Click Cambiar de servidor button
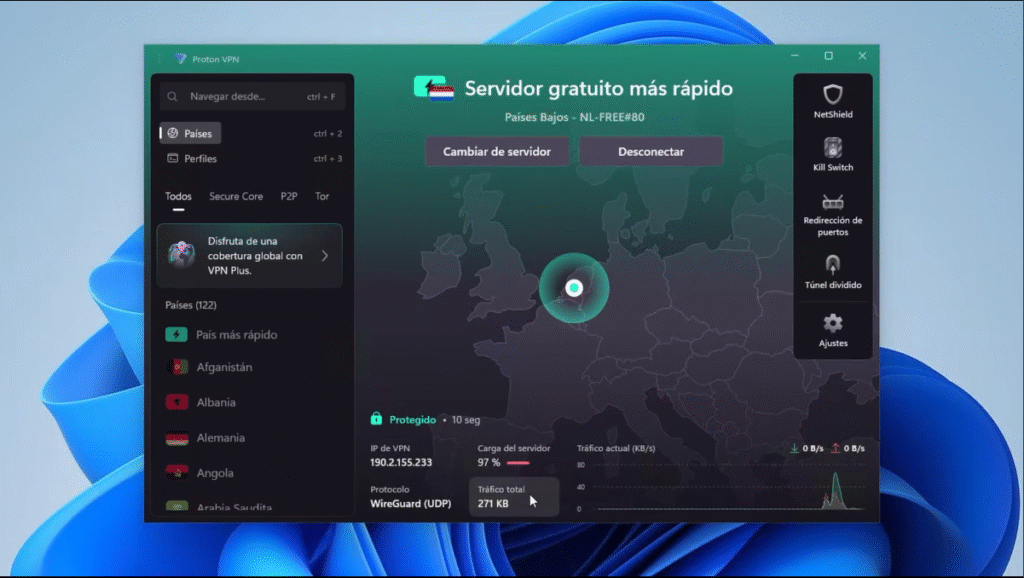 [497, 152]
